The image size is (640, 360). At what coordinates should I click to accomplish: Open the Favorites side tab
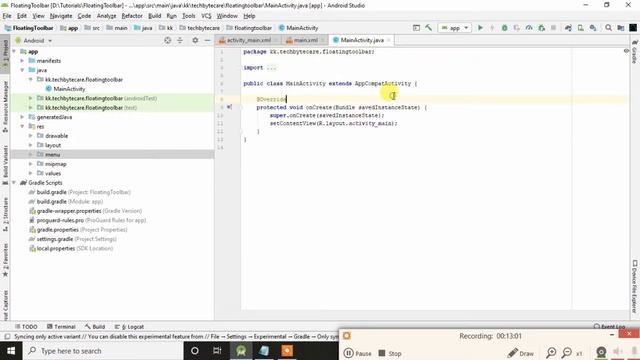pyautogui.click(x=5, y=260)
